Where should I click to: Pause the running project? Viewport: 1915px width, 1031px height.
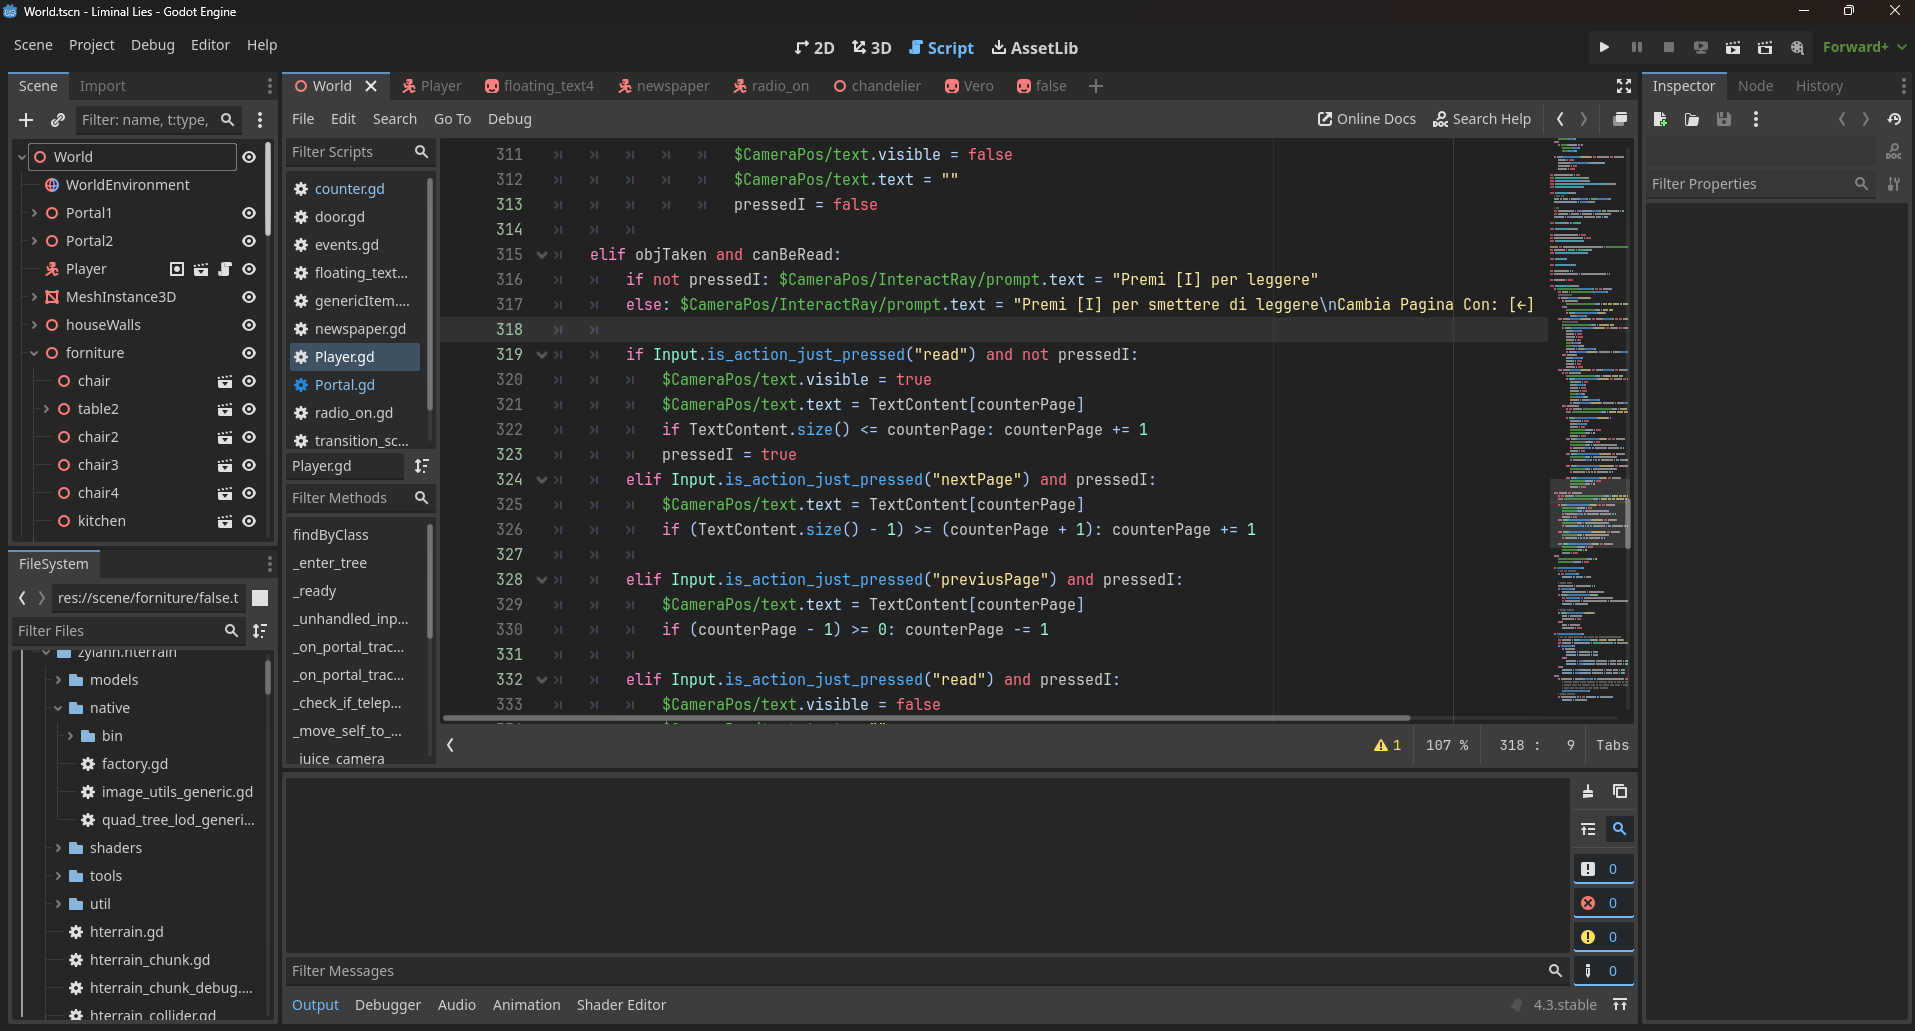pyautogui.click(x=1637, y=47)
